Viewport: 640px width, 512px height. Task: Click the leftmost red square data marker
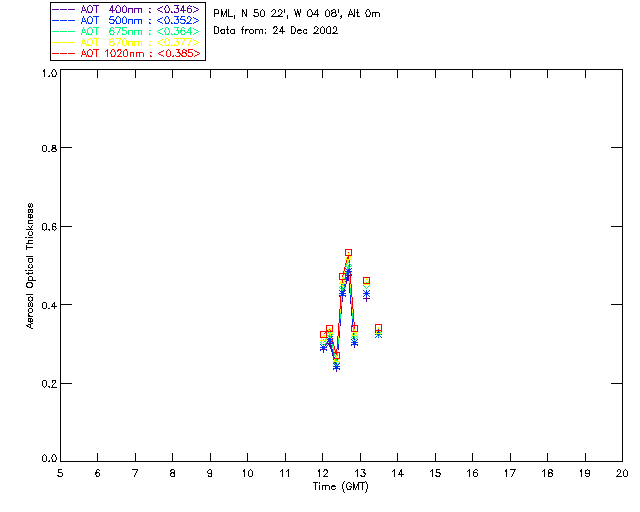click(x=323, y=335)
